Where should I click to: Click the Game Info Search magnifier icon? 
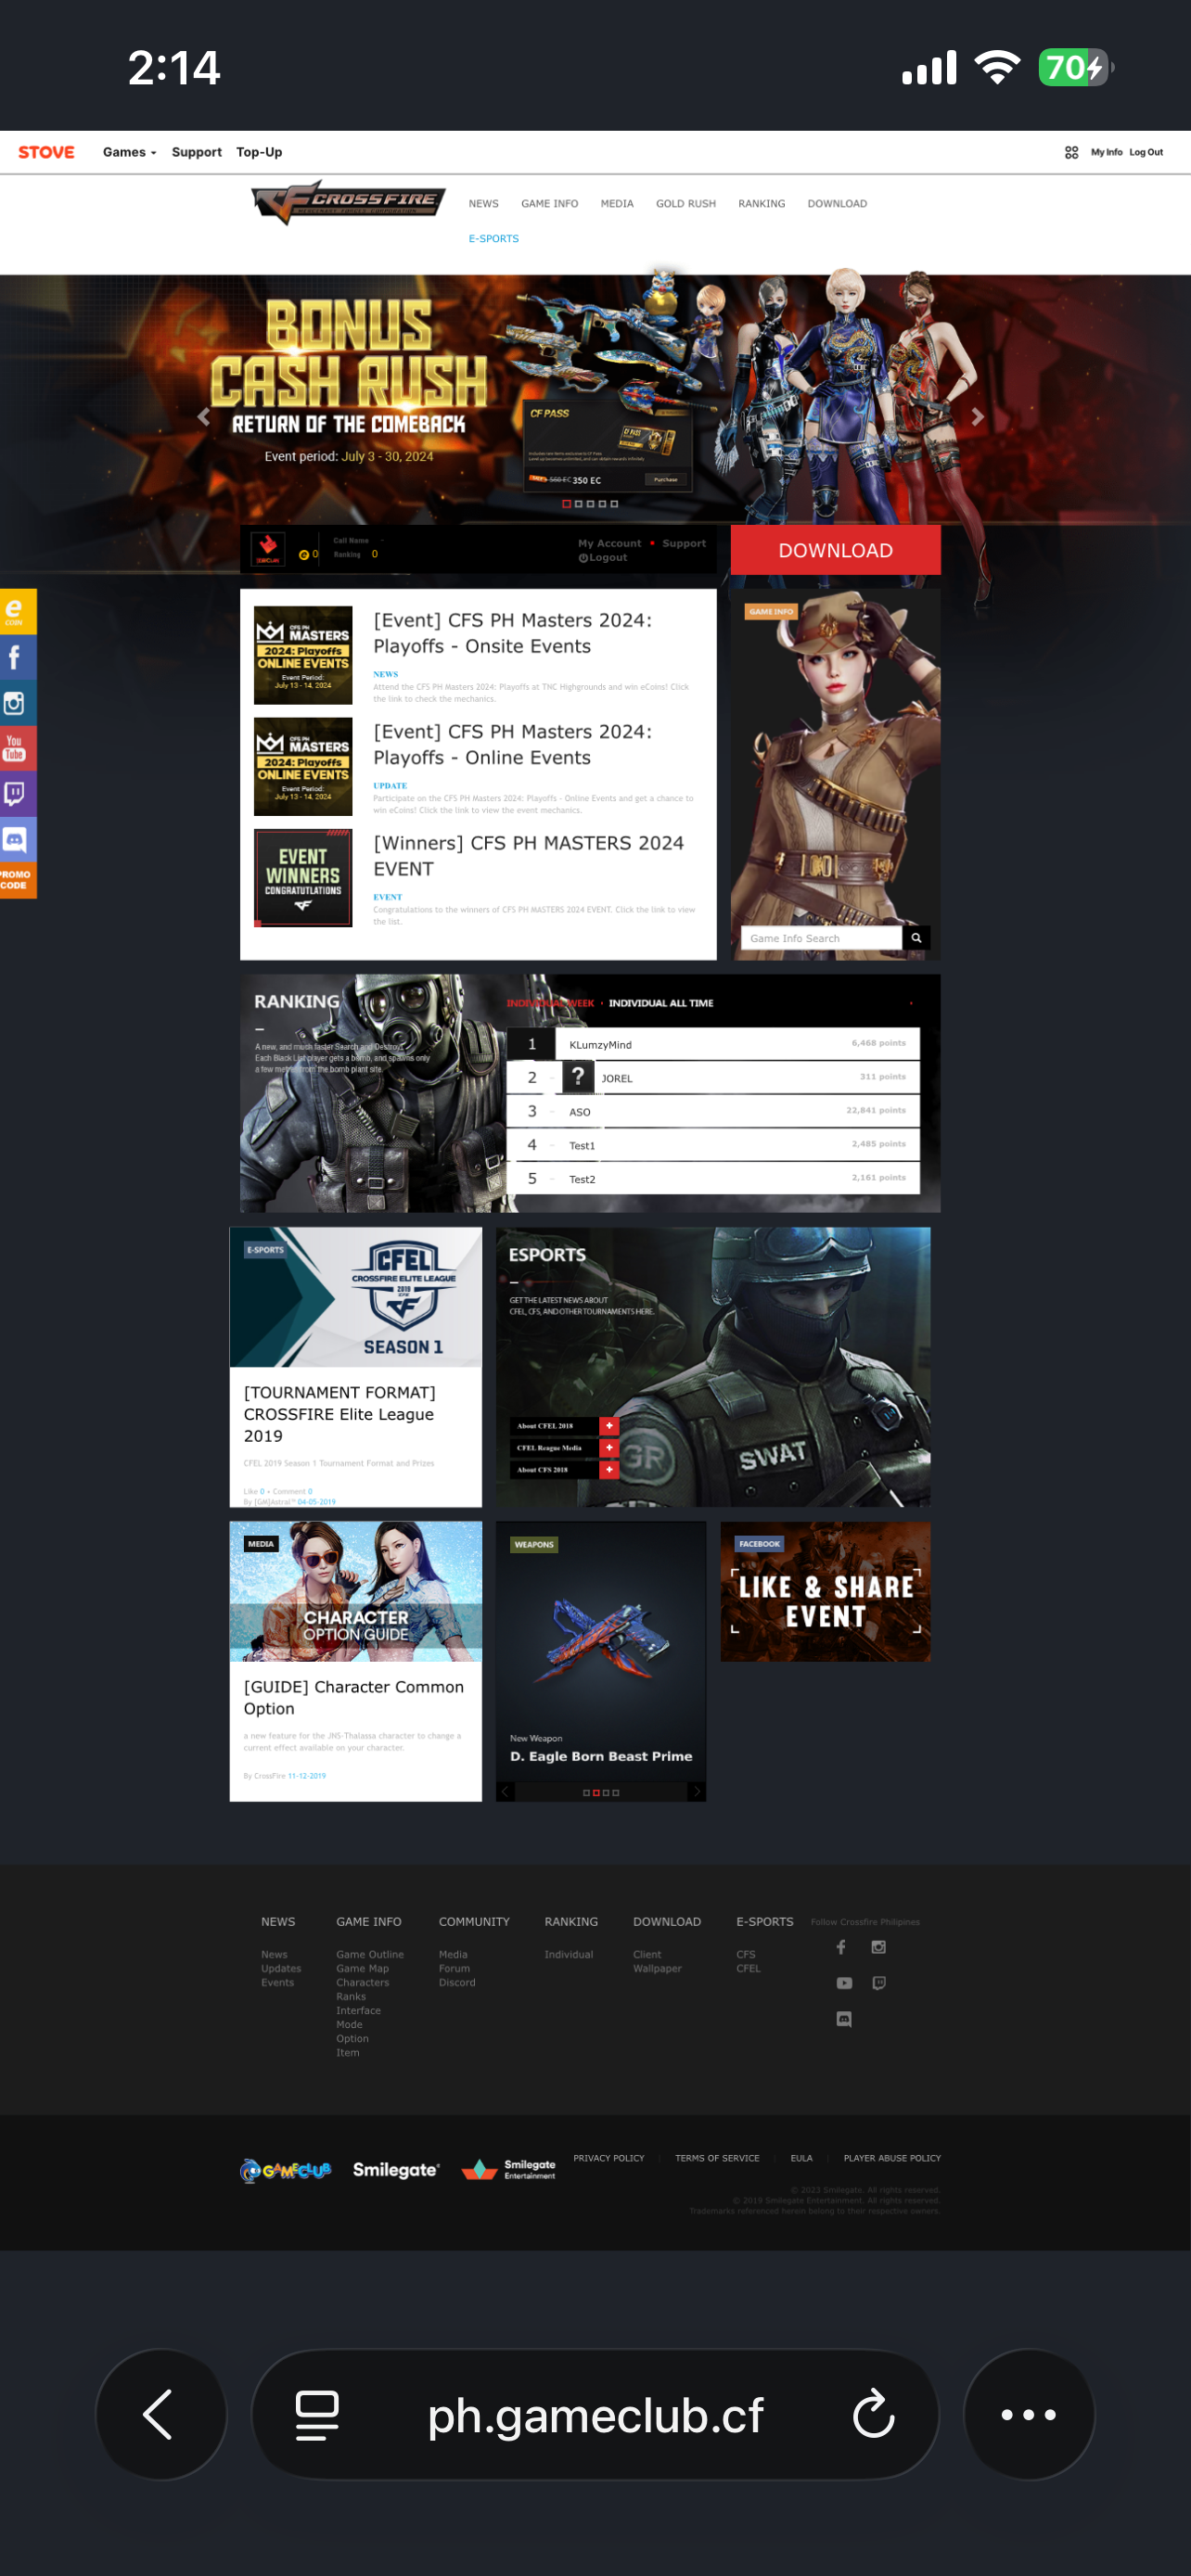(x=915, y=938)
